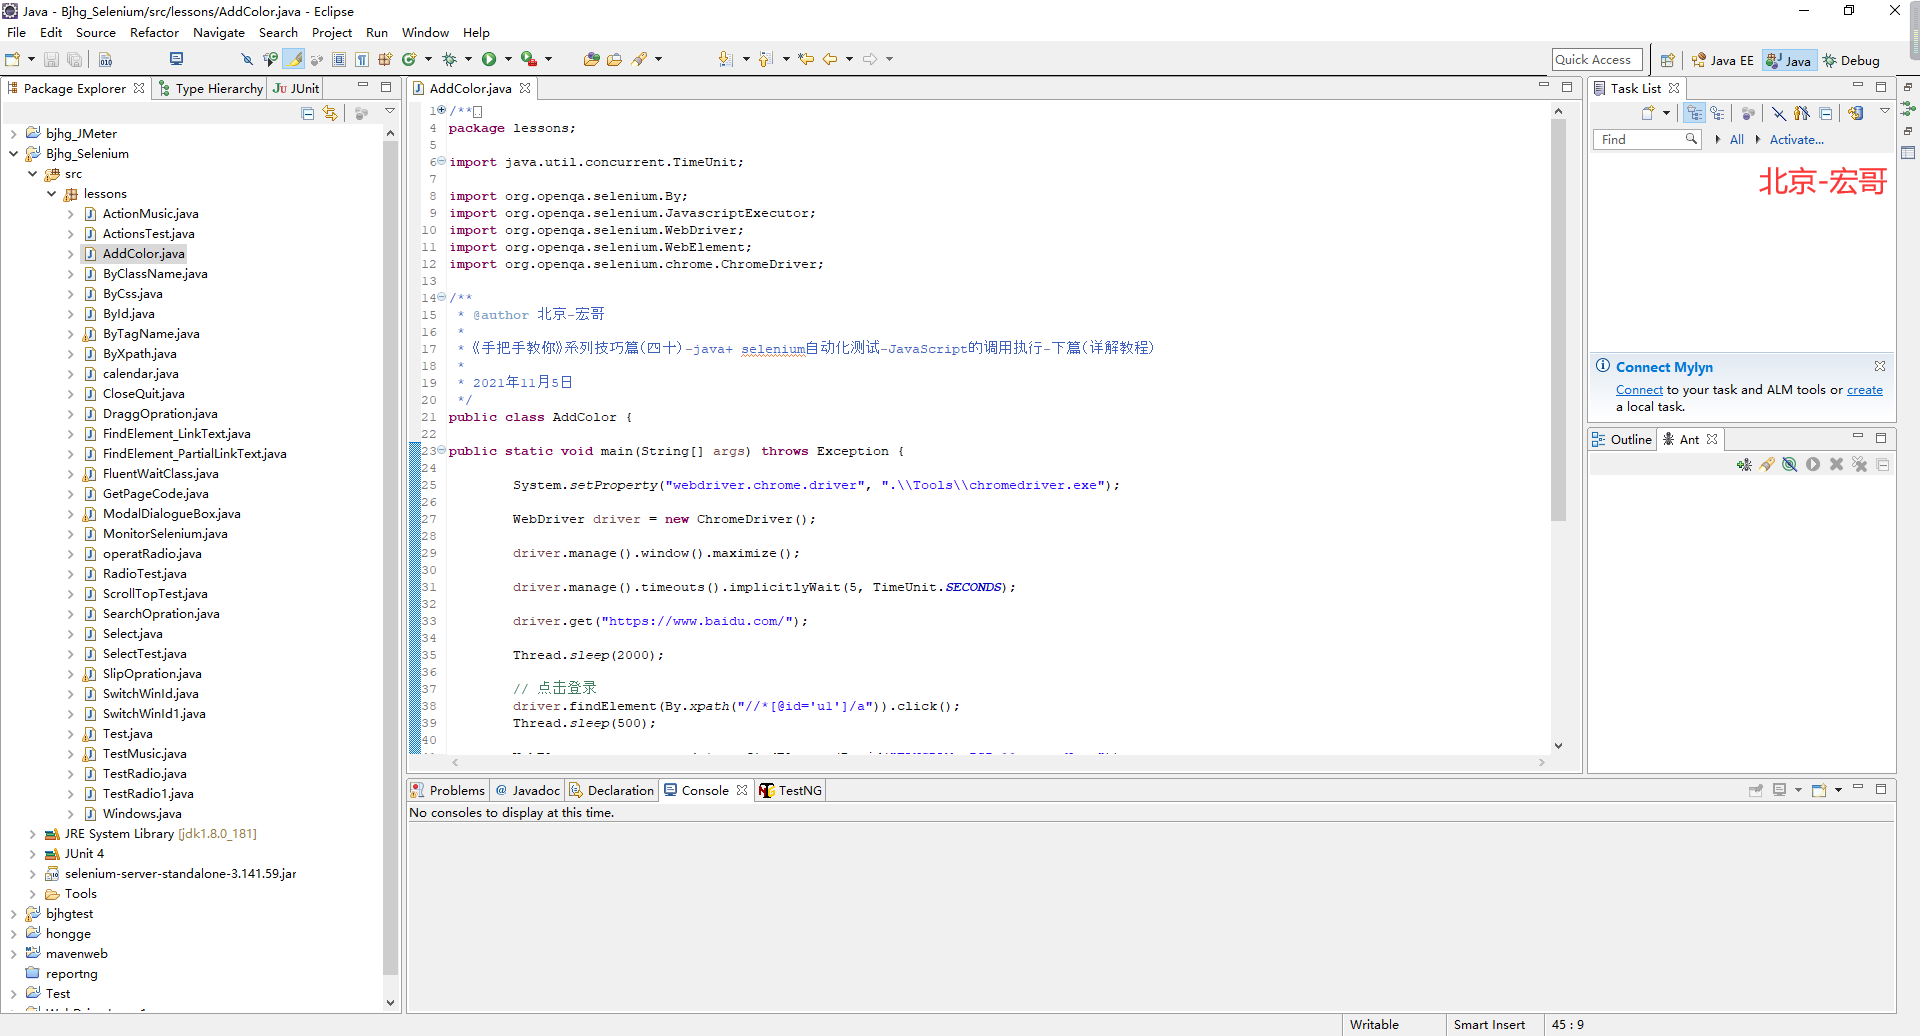Switch to the Debug perspective
The width and height of the screenshot is (1920, 1036).
(x=1851, y=60)
